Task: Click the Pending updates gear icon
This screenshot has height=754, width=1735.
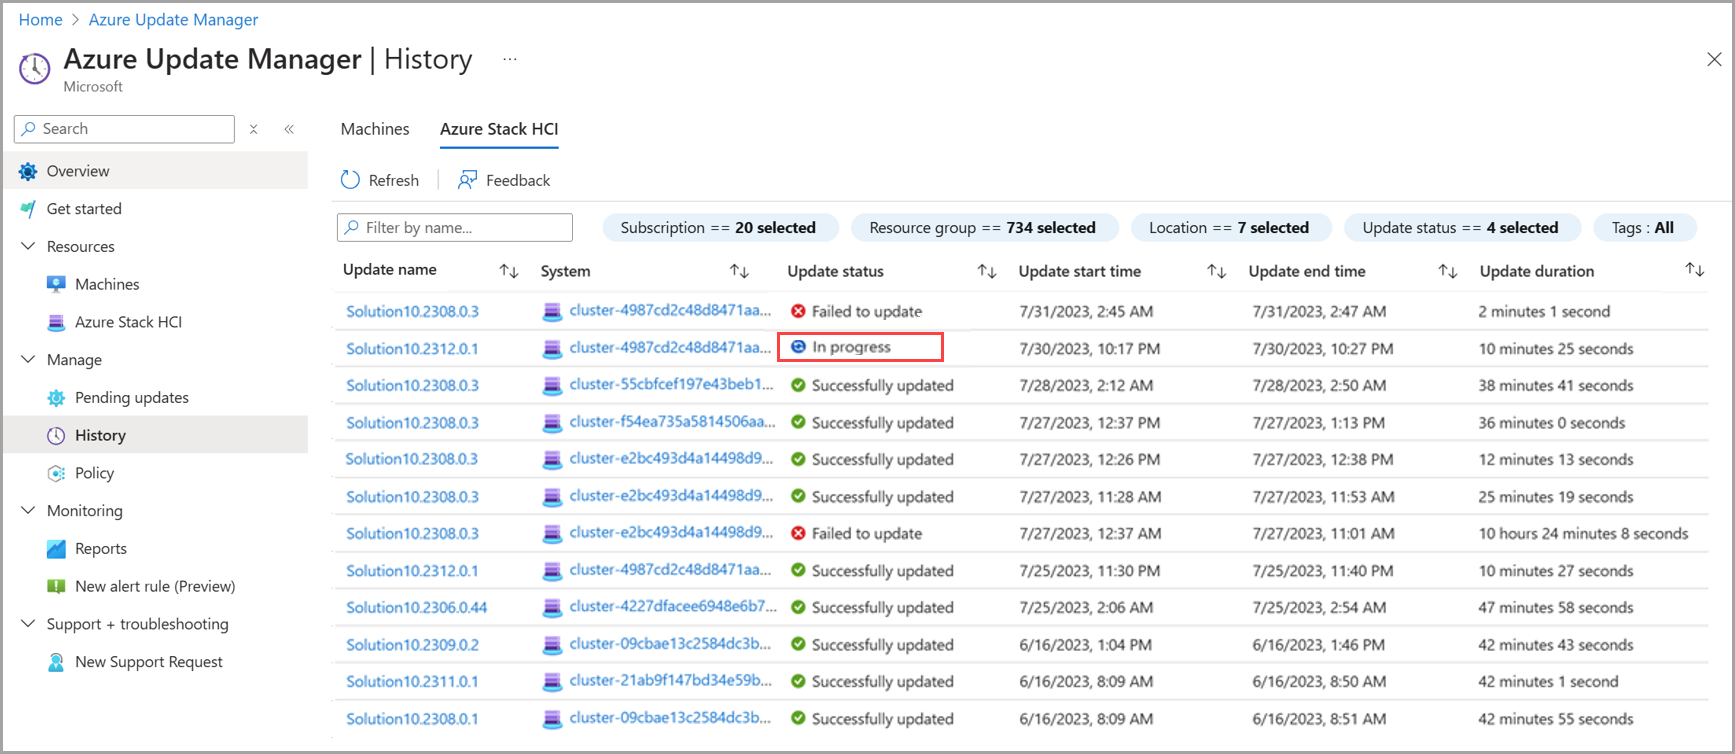Action: (56, 398)
